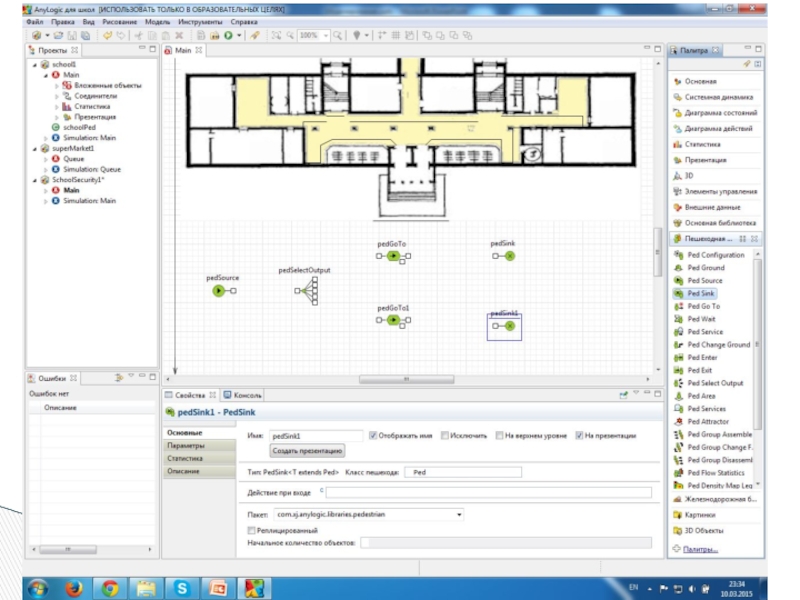This screenshot has height=600, width=800.
Task: Check the 'Реплицированный' checkbox
Action: (251, 529)
